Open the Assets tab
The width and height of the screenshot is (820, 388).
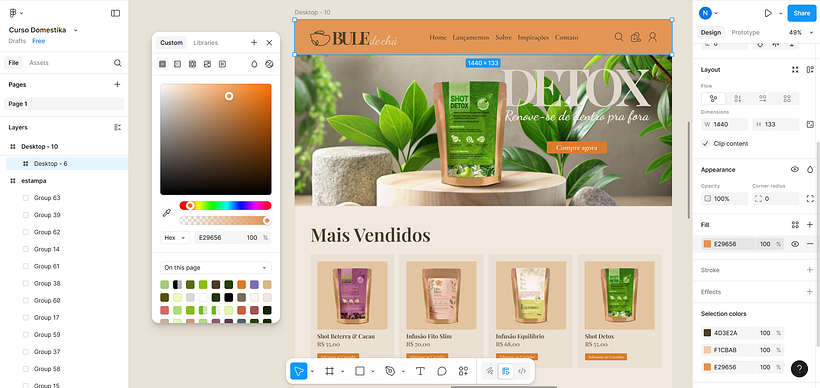pos(39,63)
